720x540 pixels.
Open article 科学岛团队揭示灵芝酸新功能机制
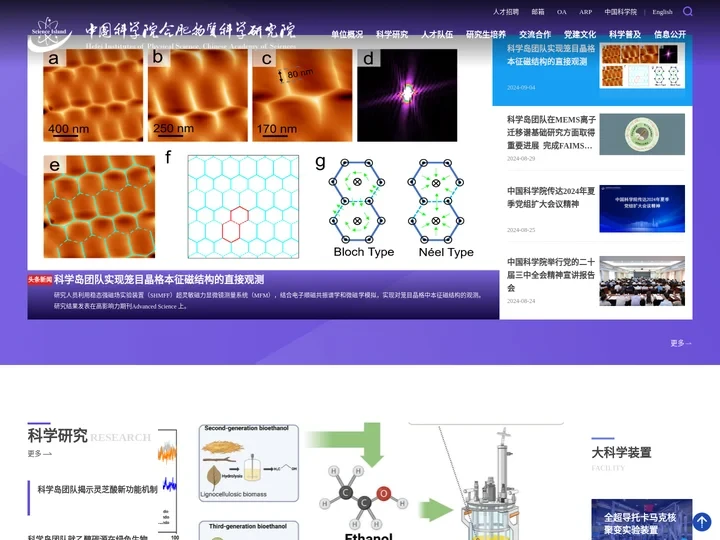pyautogui.click(x=97, y=489)
